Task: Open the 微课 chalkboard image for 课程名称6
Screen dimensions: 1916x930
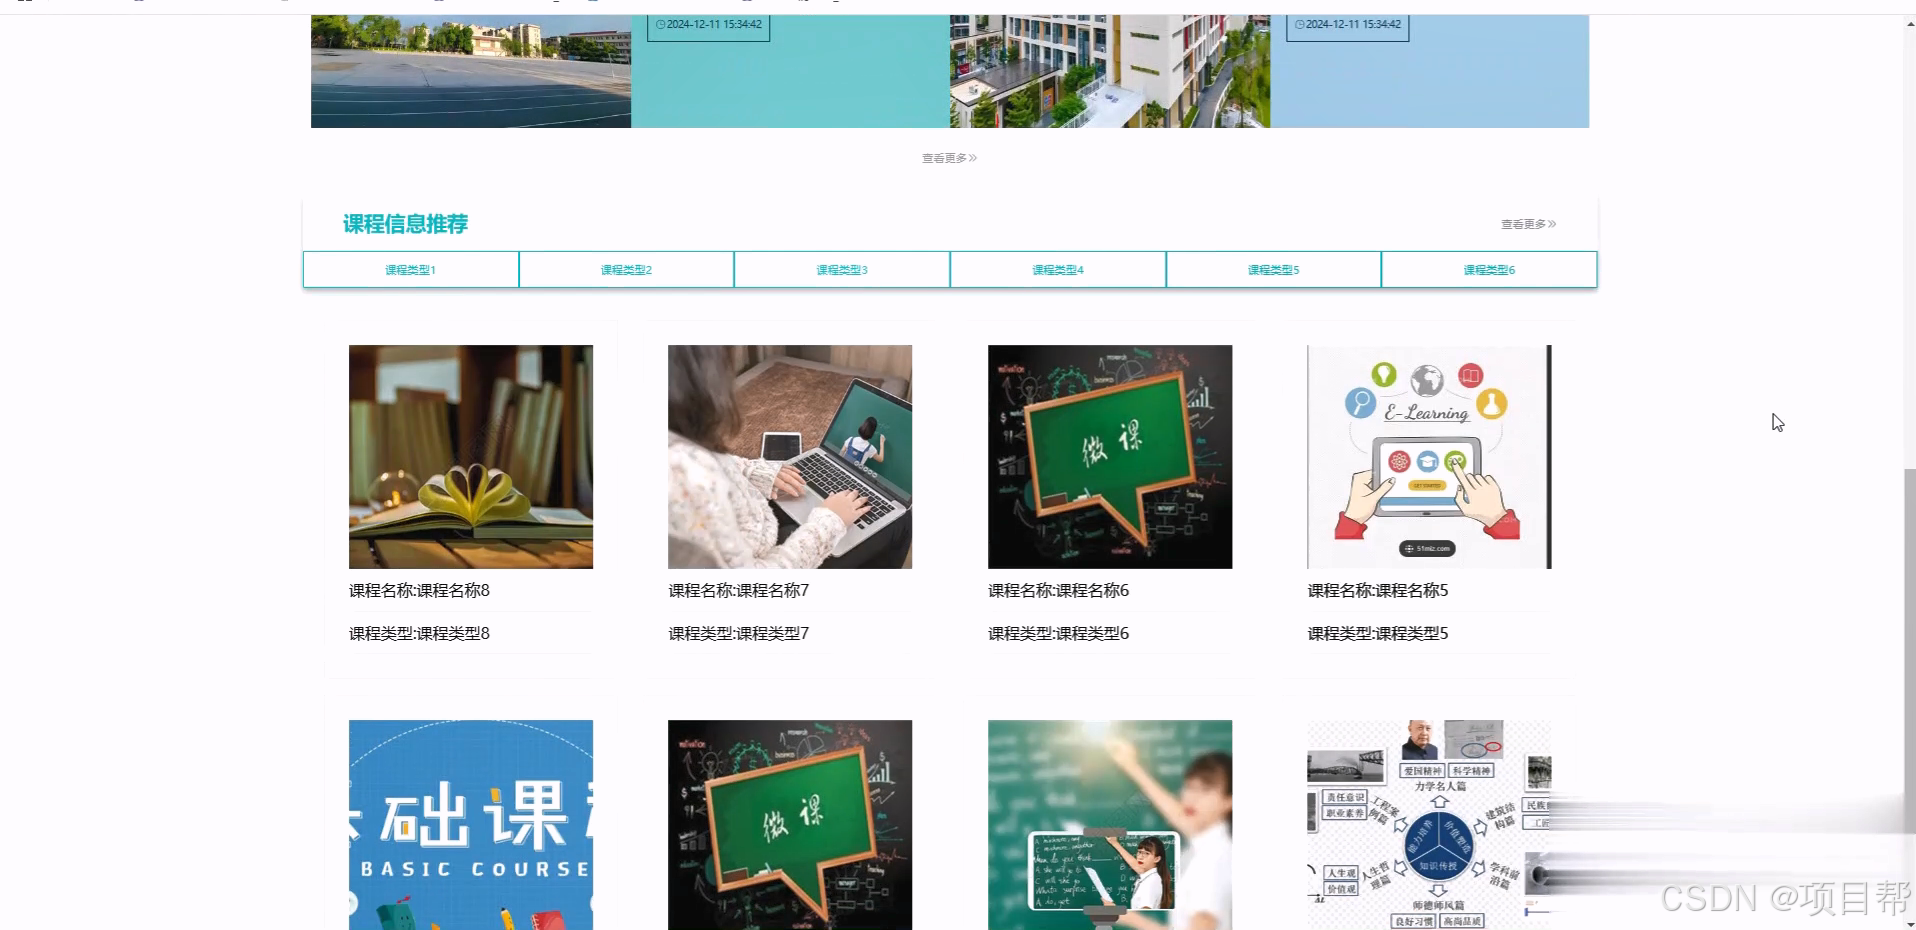Action: point(1110,457)
